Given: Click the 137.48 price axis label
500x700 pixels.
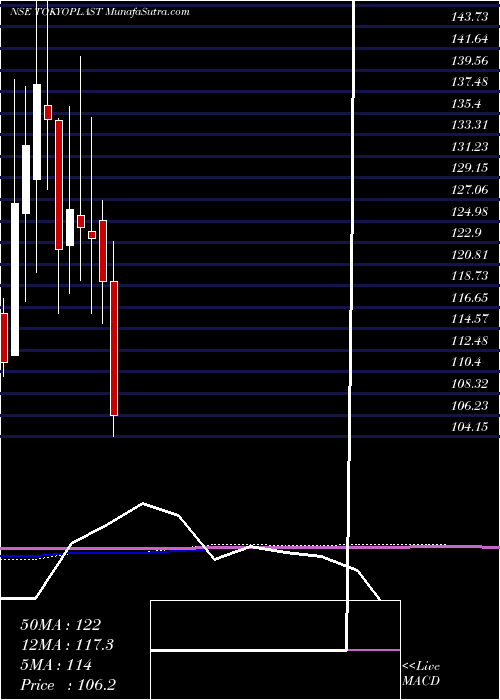Looking at the screenshot, I should (x=470, y=83).
